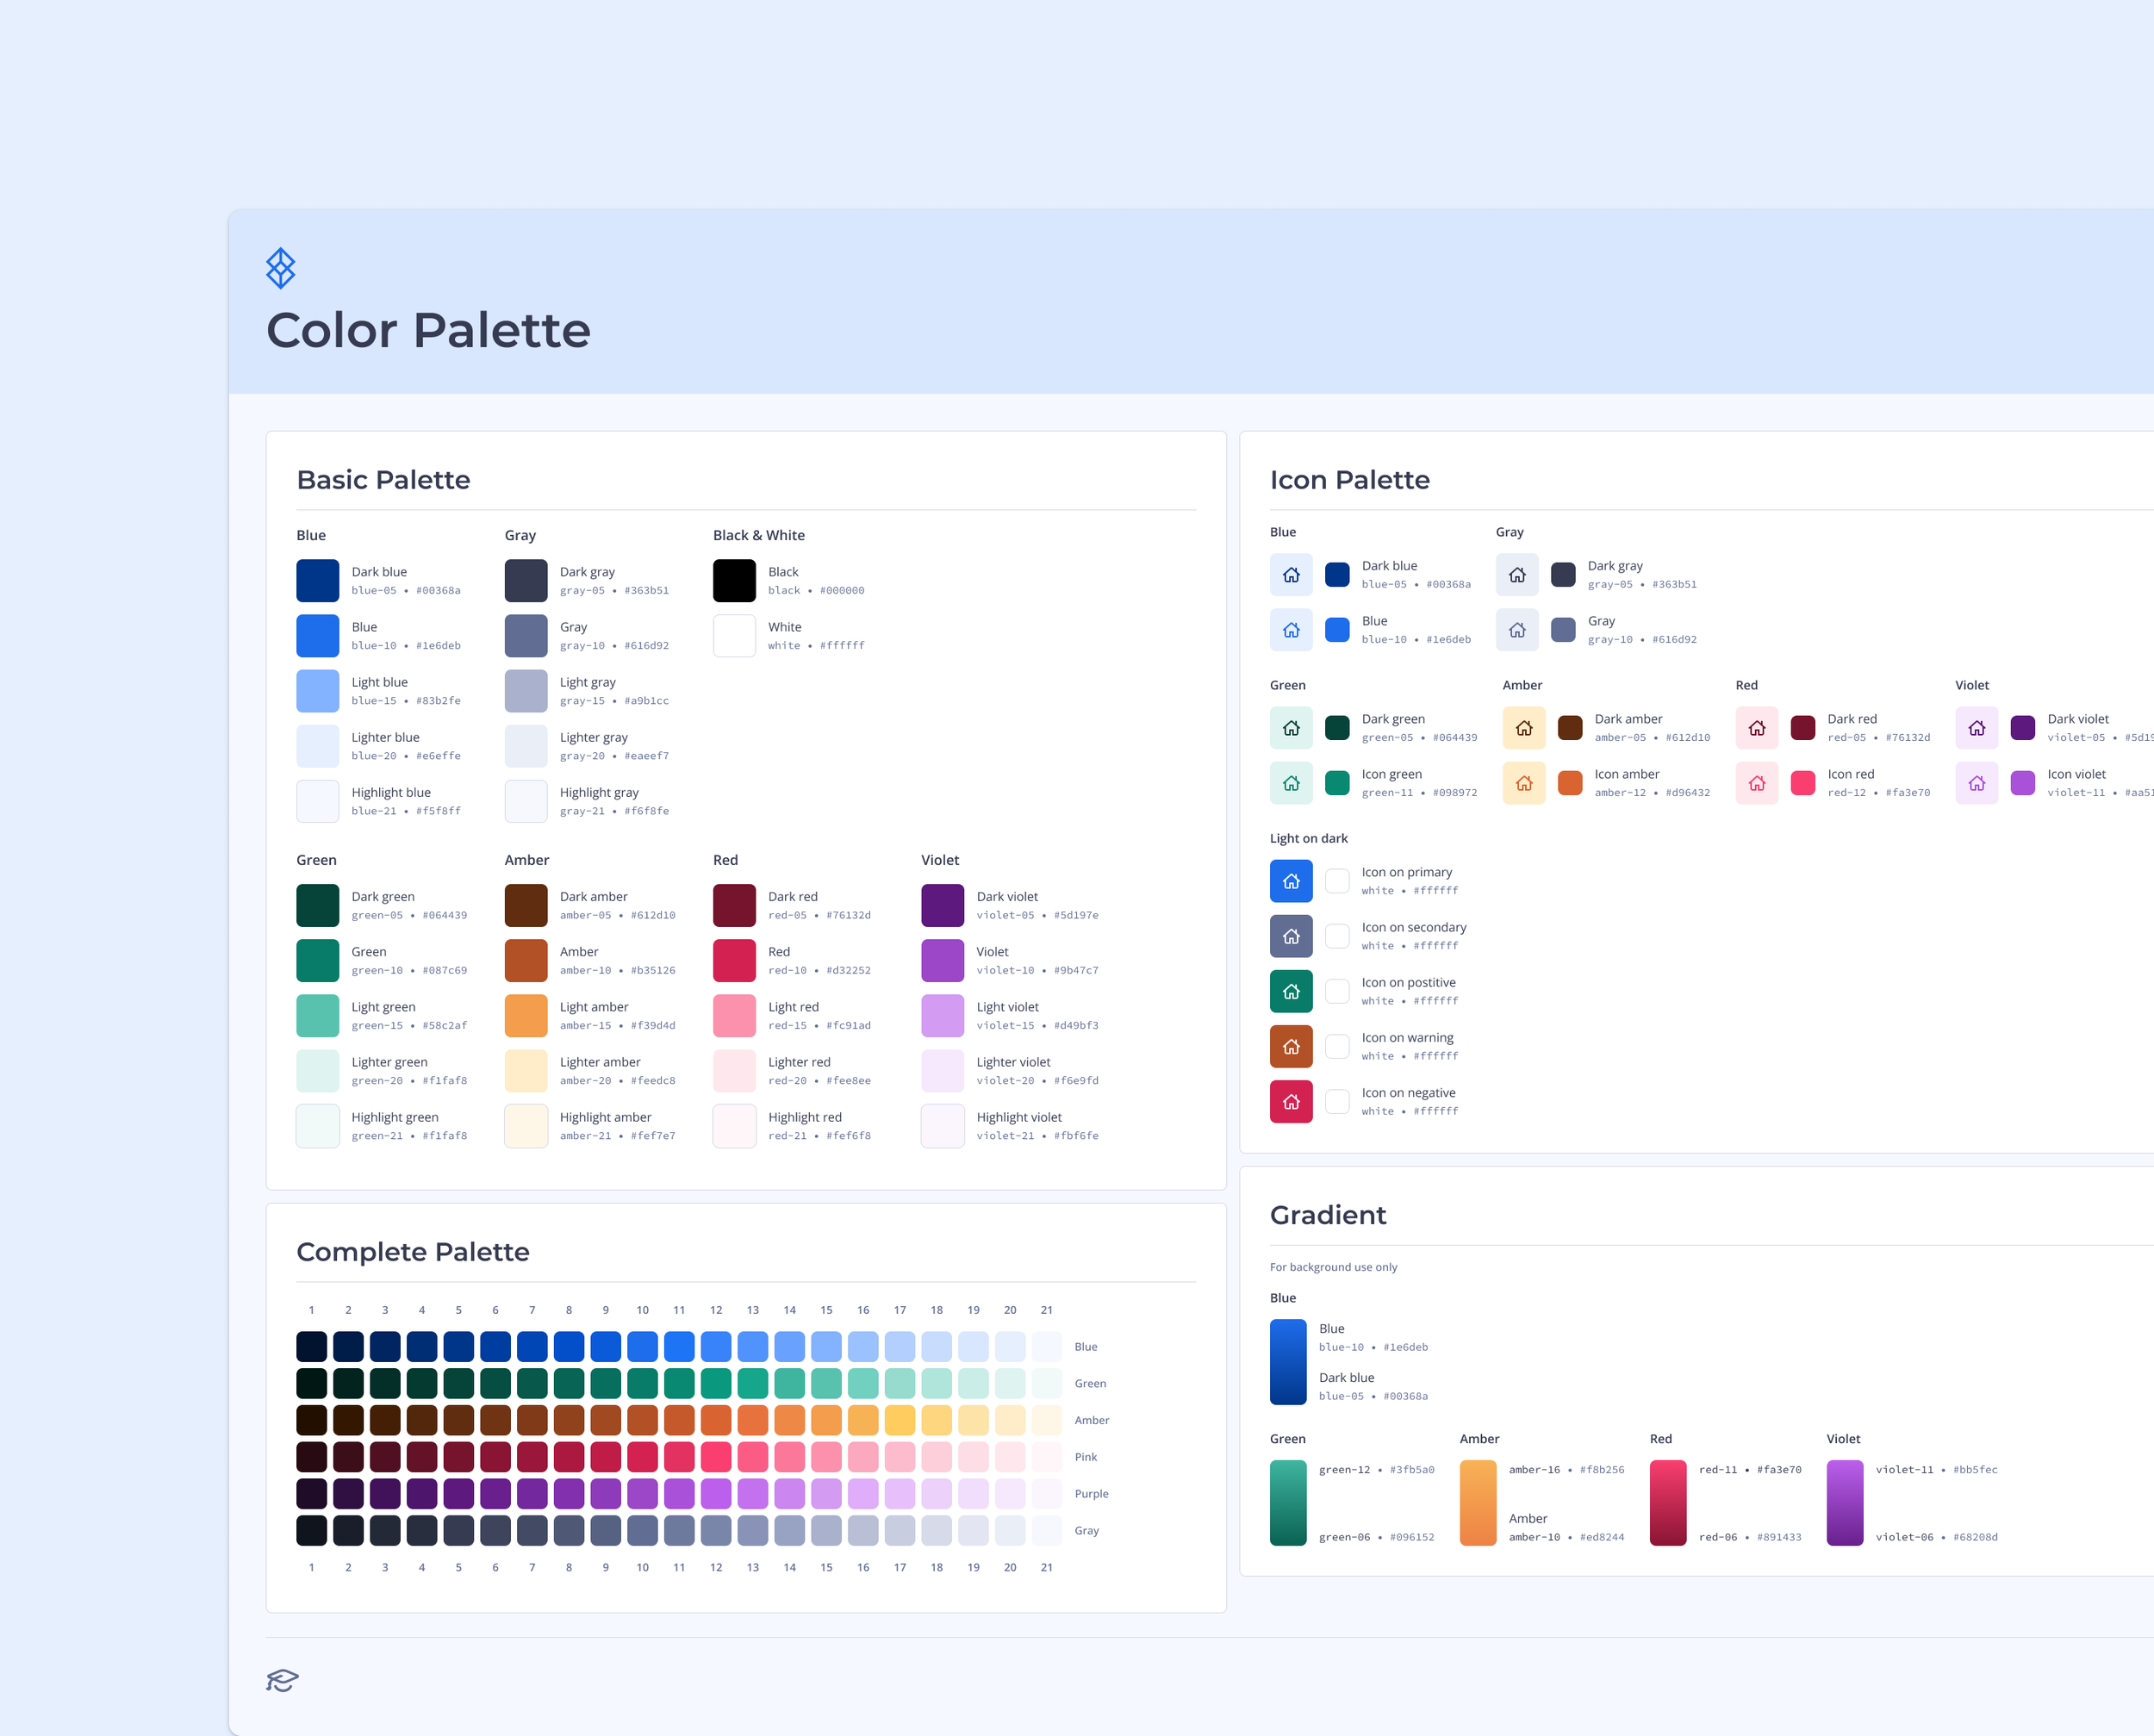Click the Icon green house icon
Viewport: 2154px width, 1736px height.
[x=1291, y=783]
